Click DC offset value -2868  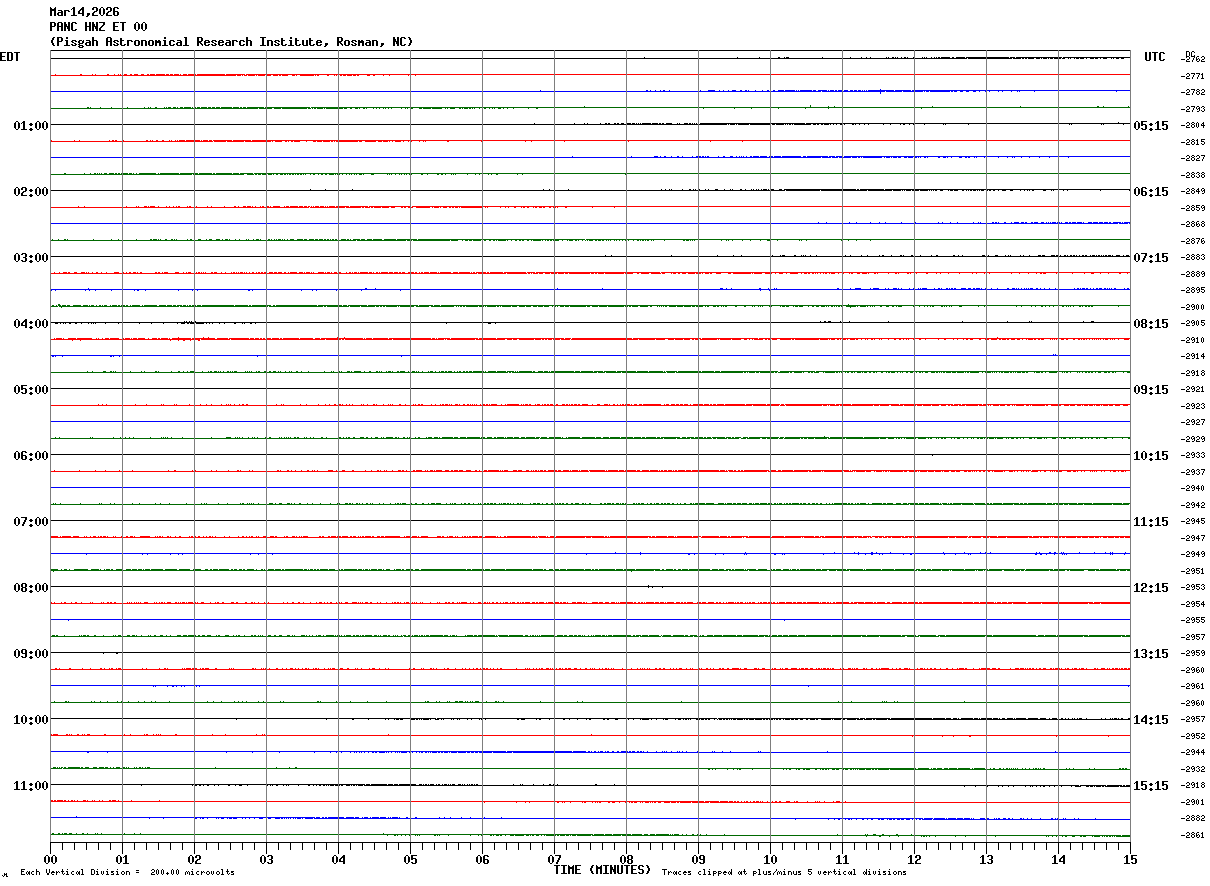[x=1193, y=224]
